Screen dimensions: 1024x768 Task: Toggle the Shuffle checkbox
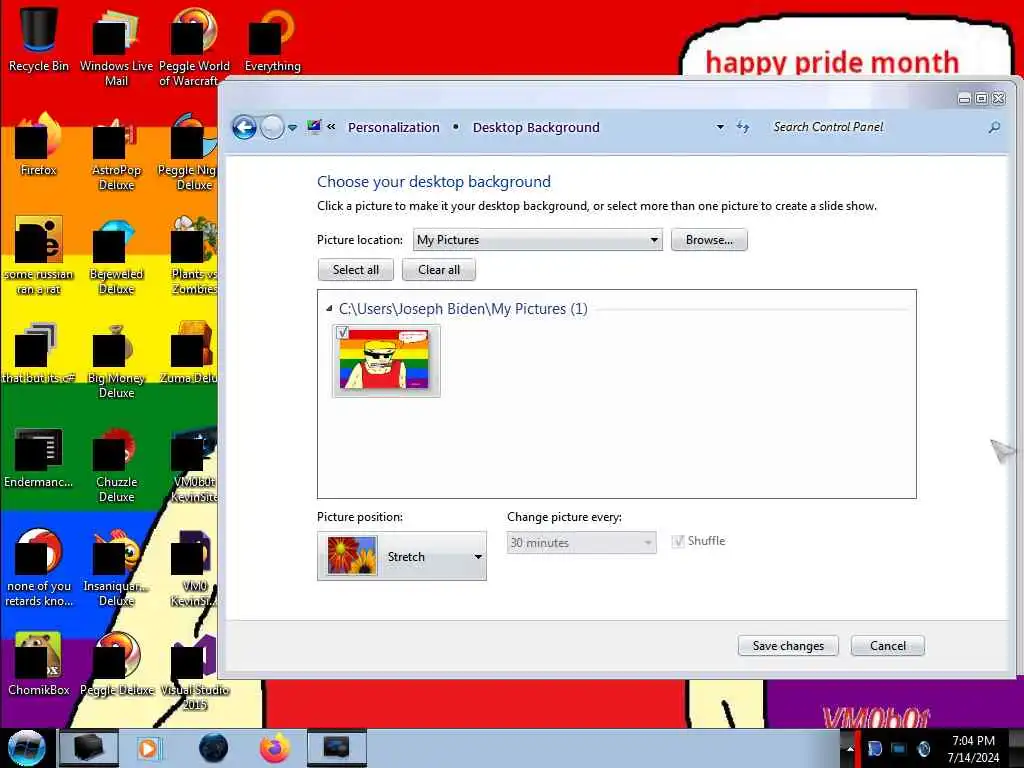coord(678,541)
